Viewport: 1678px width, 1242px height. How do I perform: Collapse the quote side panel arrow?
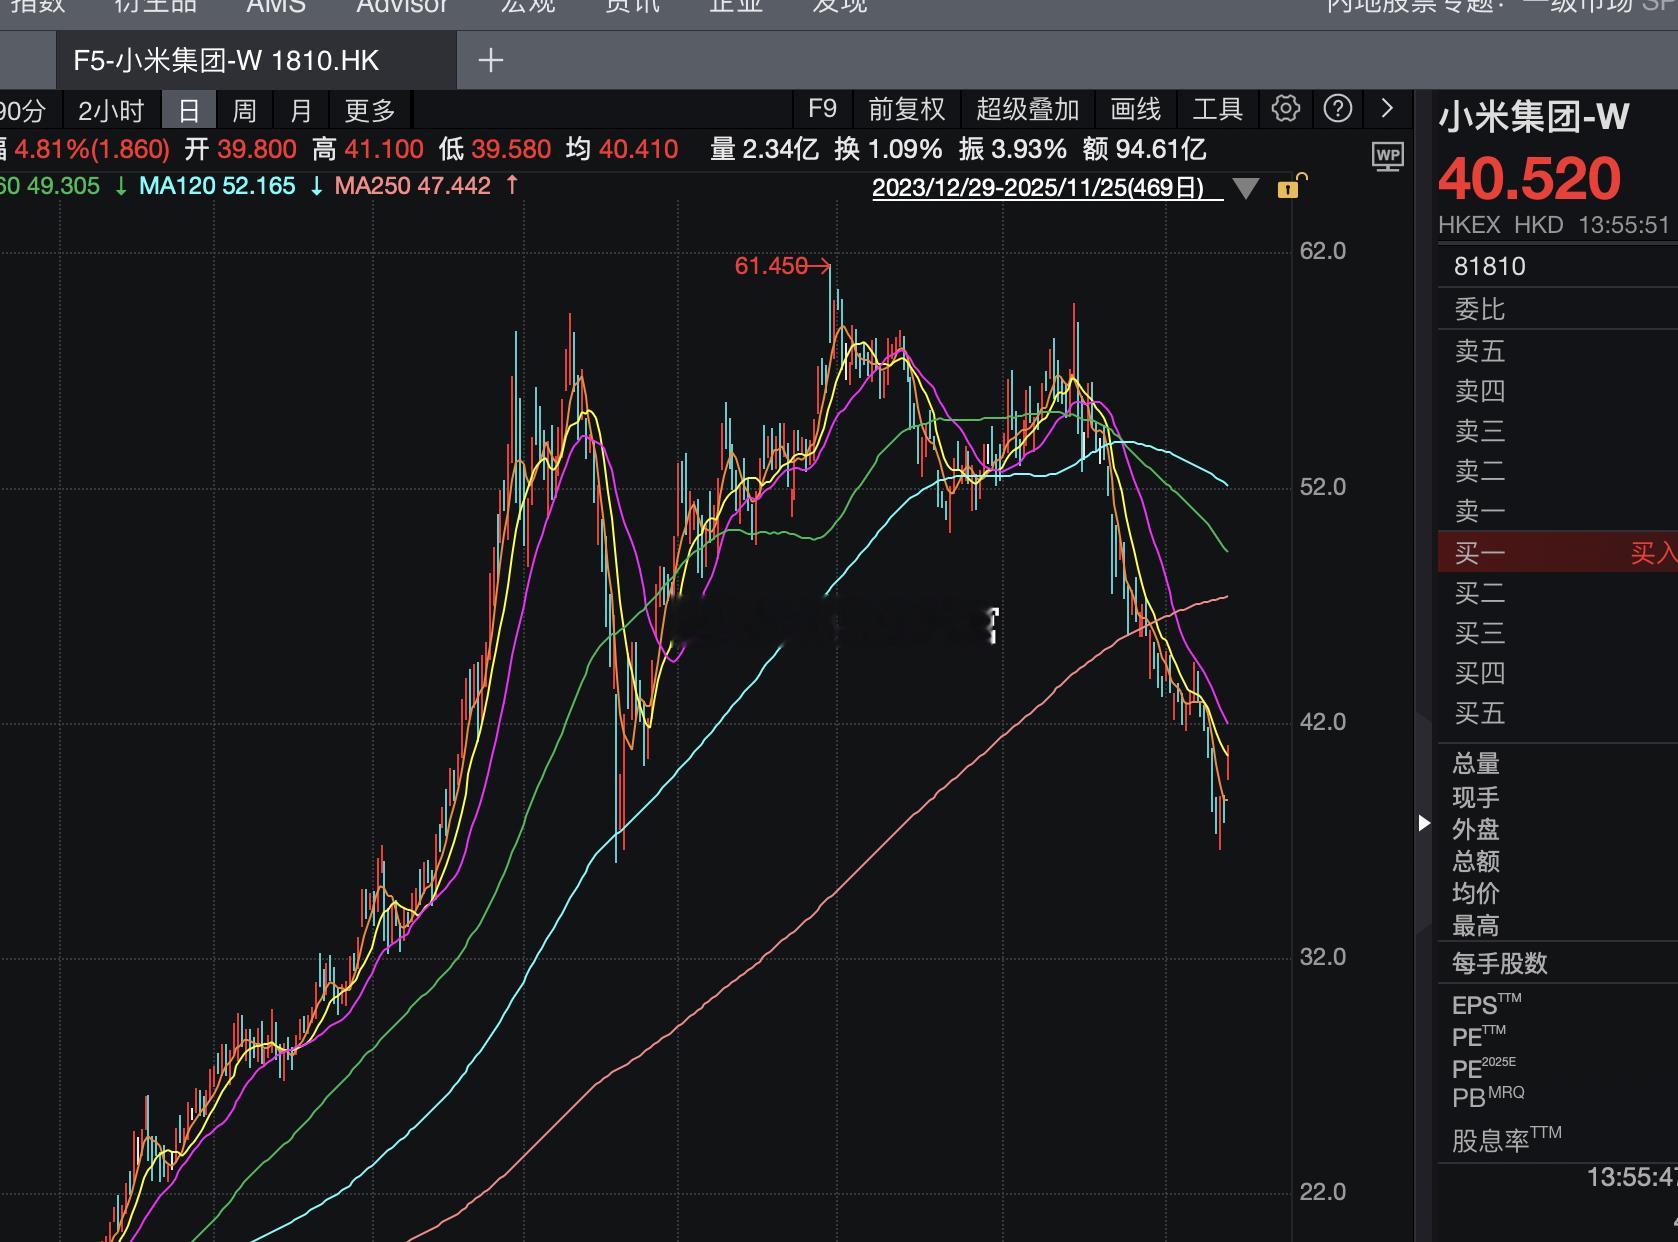point(1424,823)
